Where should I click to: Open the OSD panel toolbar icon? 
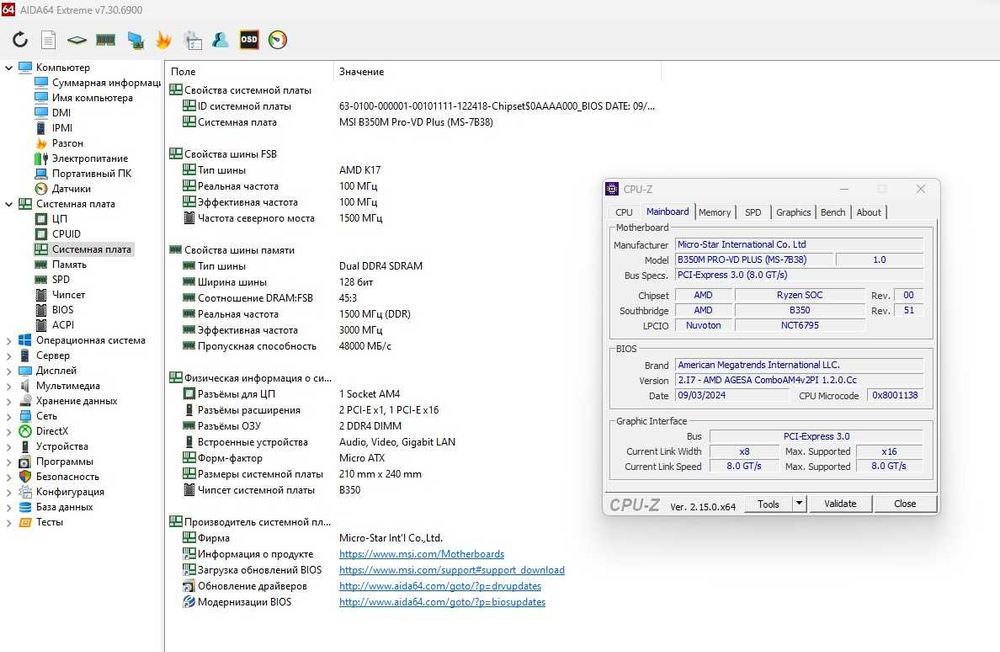click(249, 40)
